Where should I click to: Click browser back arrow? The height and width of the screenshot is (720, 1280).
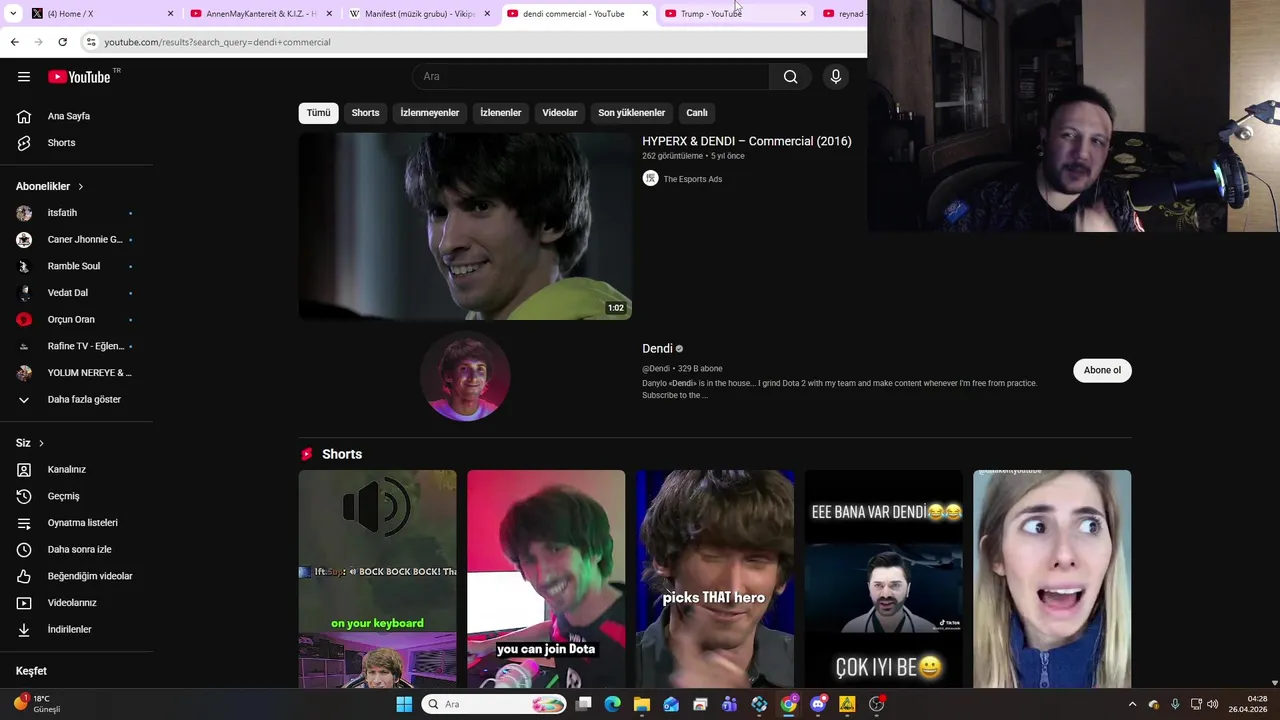pyautogui.click(x=14, y=42)
